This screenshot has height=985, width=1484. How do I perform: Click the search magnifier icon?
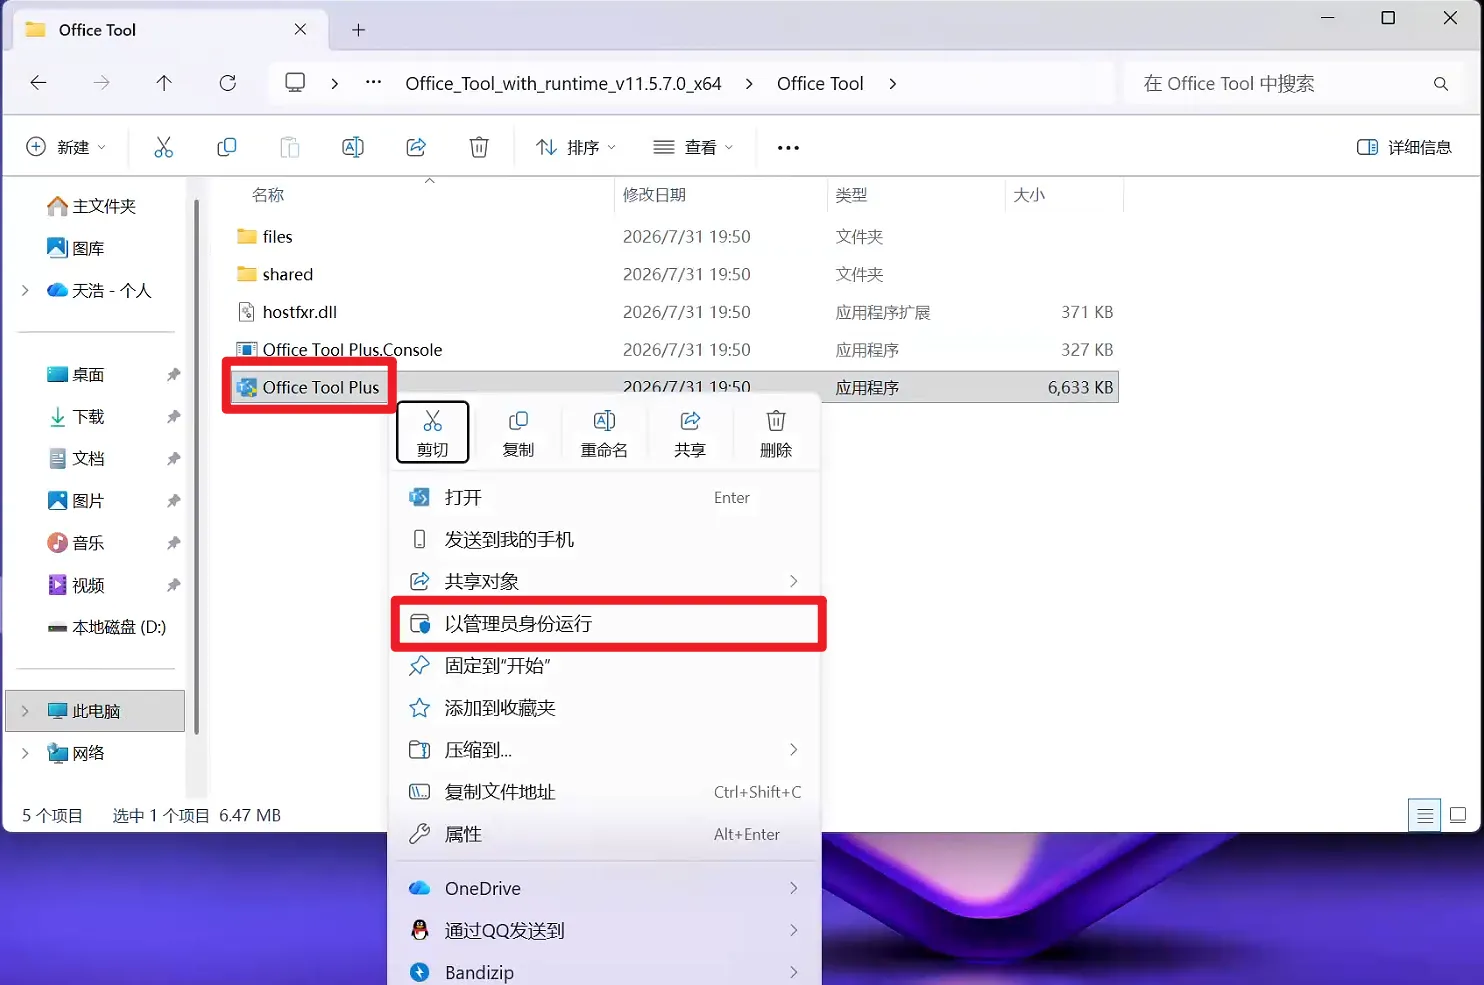click(1441, 84)
